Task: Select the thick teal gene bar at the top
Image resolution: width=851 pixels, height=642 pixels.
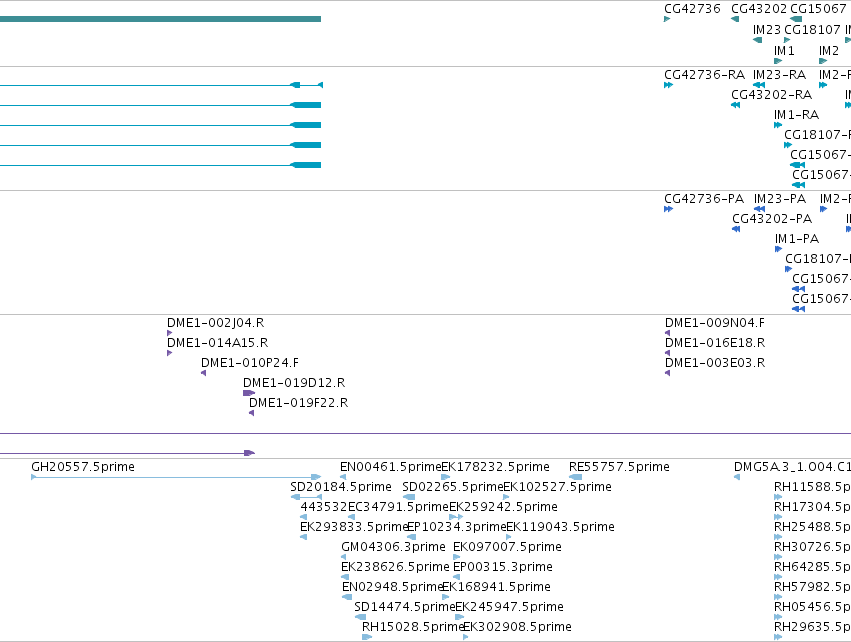Action: 160,19
